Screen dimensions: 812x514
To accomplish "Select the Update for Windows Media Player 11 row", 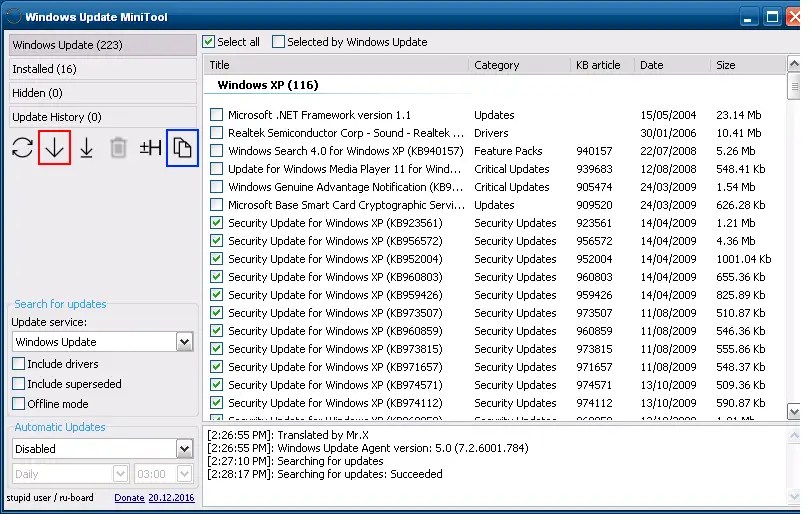I will [x=344, y=169].
